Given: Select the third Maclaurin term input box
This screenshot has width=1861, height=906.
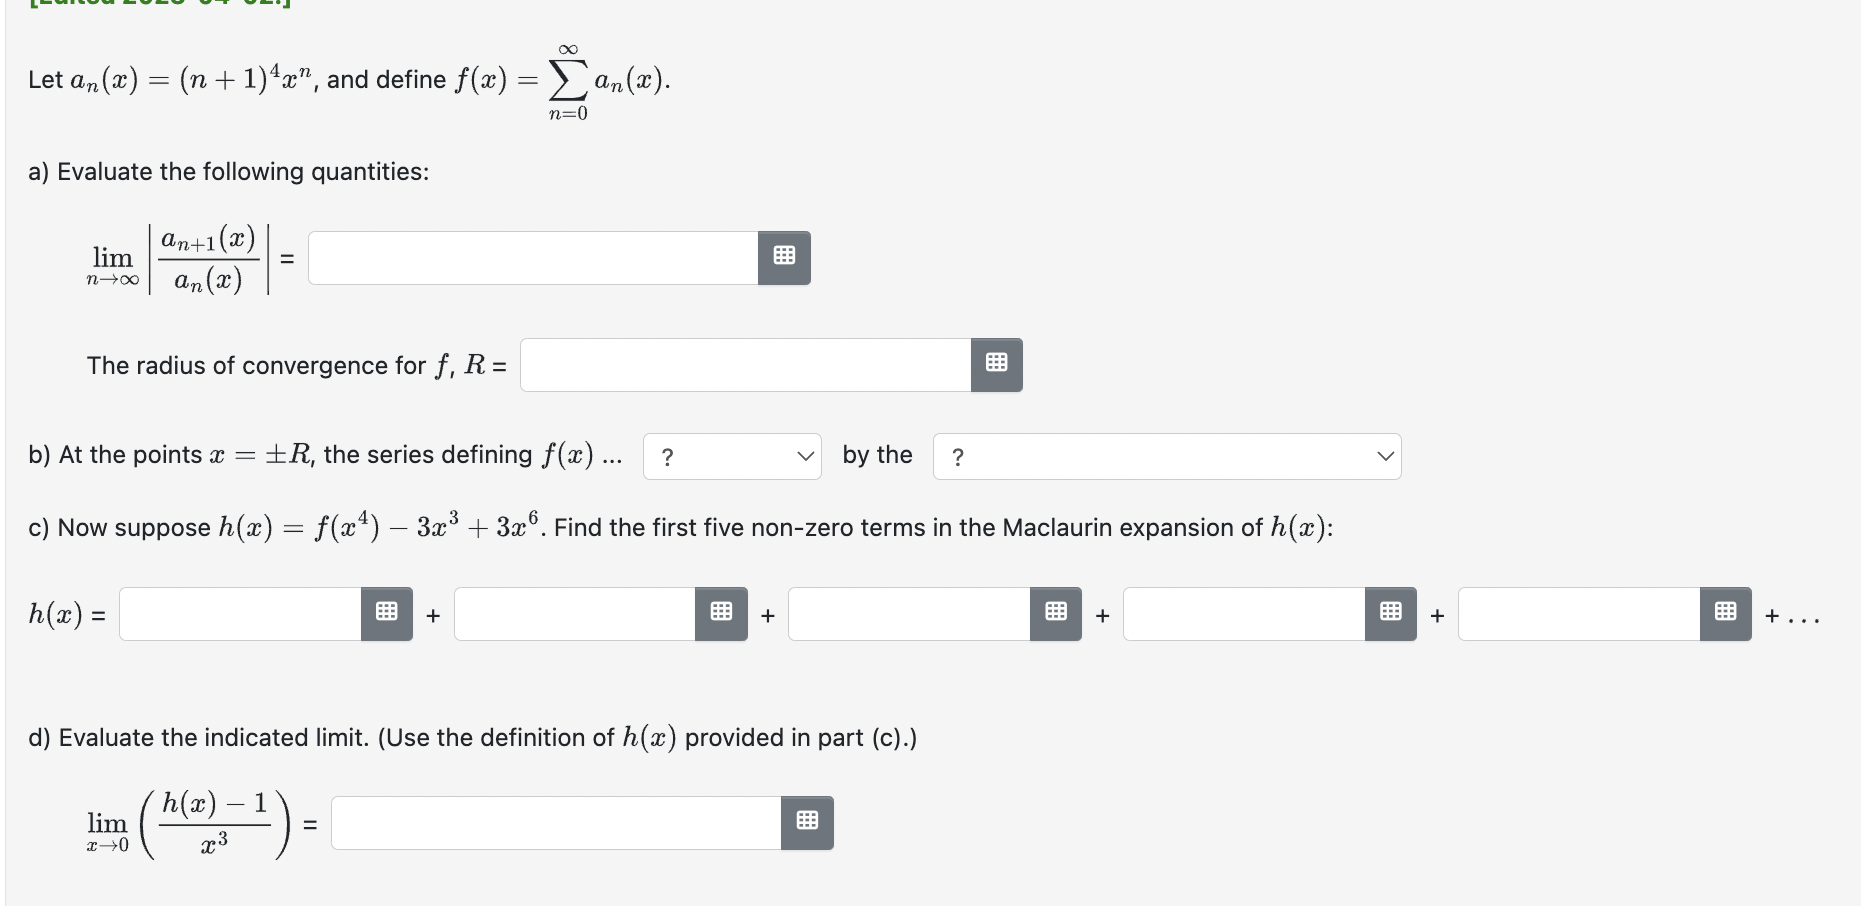Looking at the screenshot, I should [x=910, y=614].
